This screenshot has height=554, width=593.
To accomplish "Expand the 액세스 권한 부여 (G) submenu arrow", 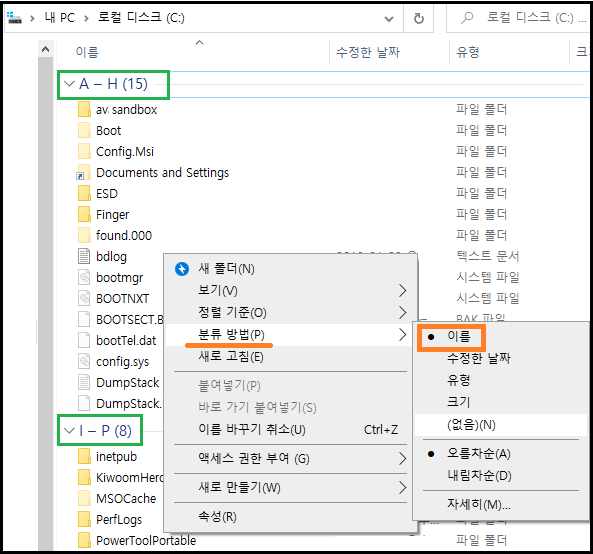I will point(402,459).
